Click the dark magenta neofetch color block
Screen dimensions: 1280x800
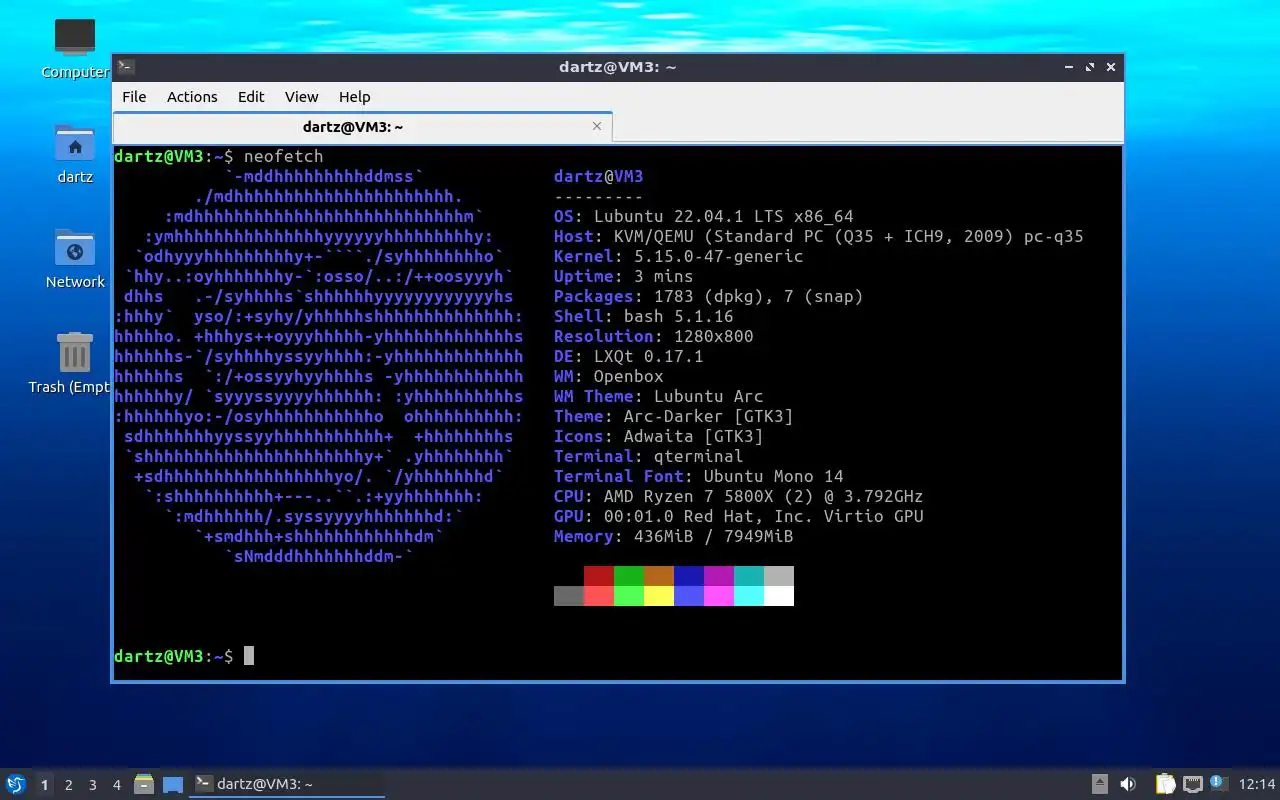[x=719, y=576]
